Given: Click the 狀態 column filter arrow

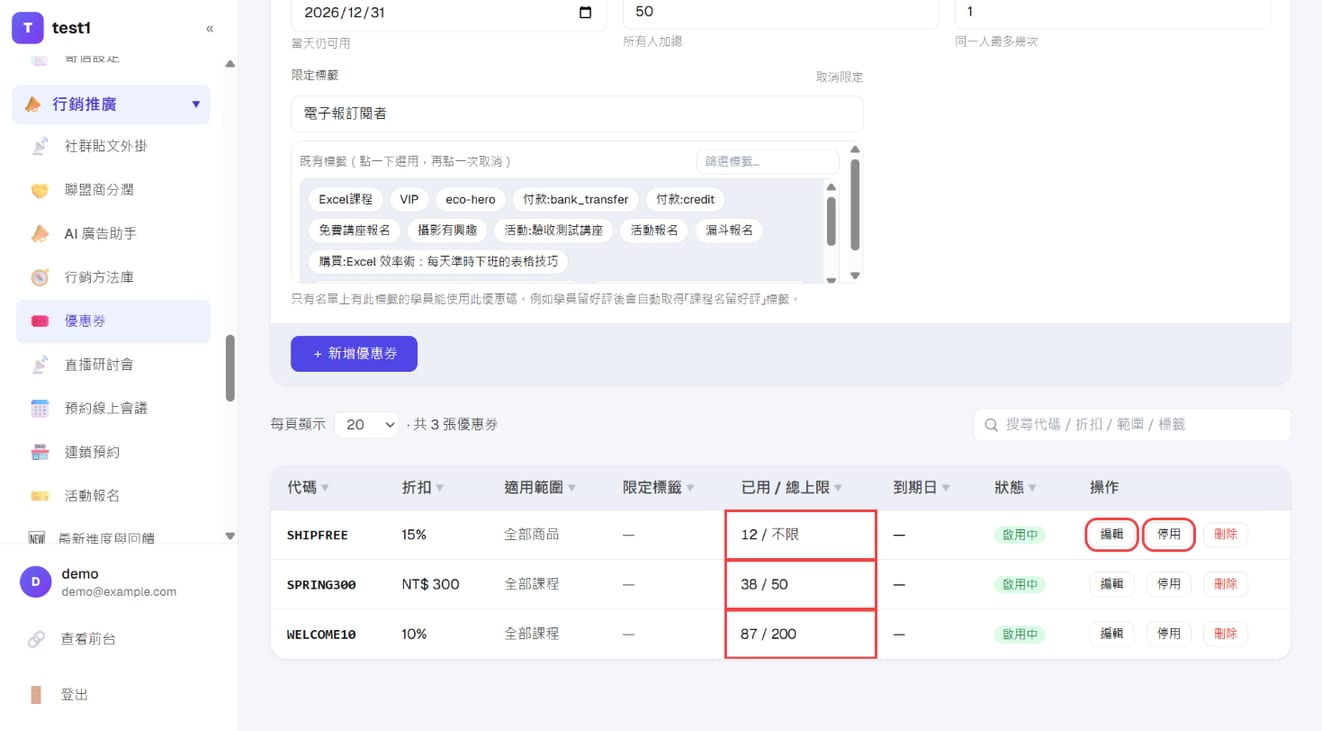Looking at the screenshot, I should tap(1032, 488).
